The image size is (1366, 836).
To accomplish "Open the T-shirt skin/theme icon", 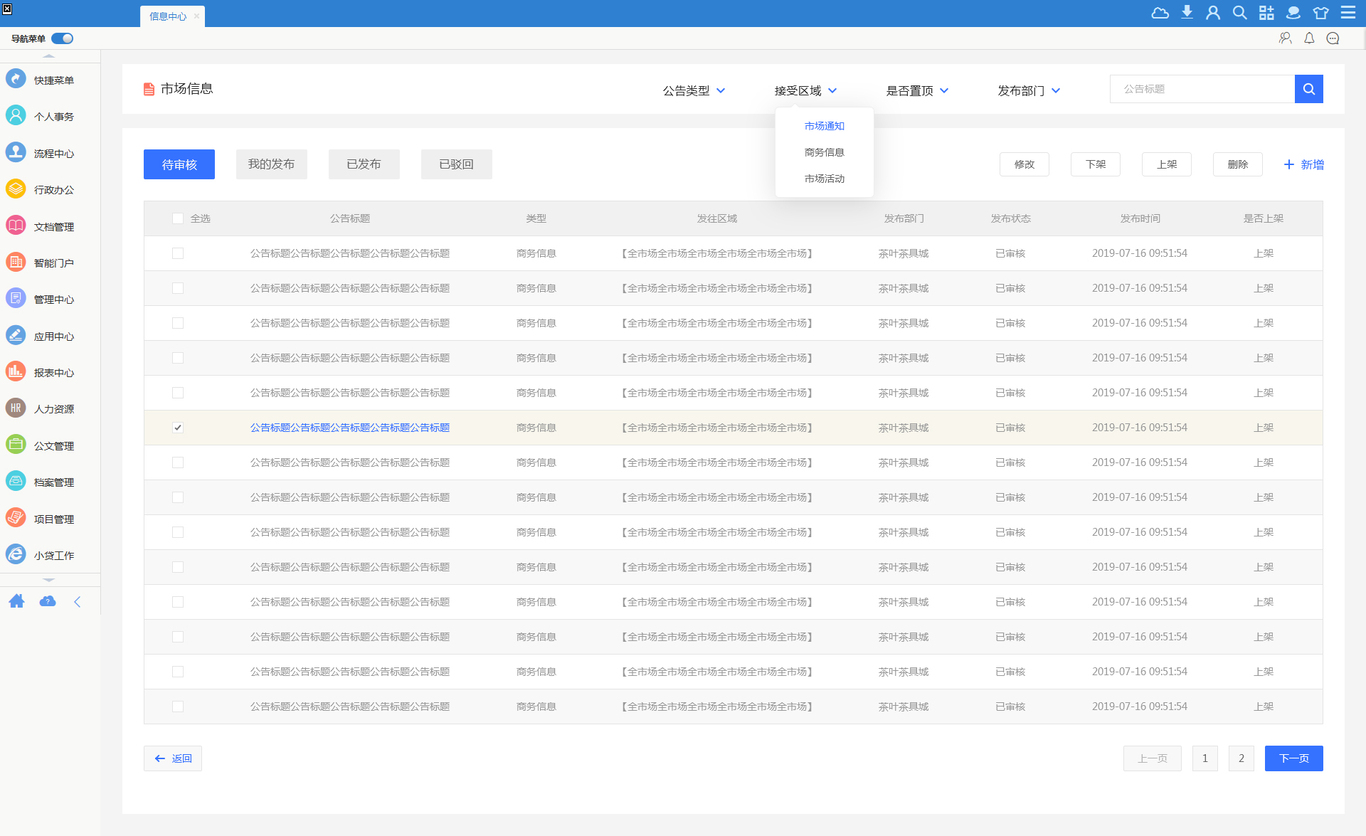I will [1321, 13].
